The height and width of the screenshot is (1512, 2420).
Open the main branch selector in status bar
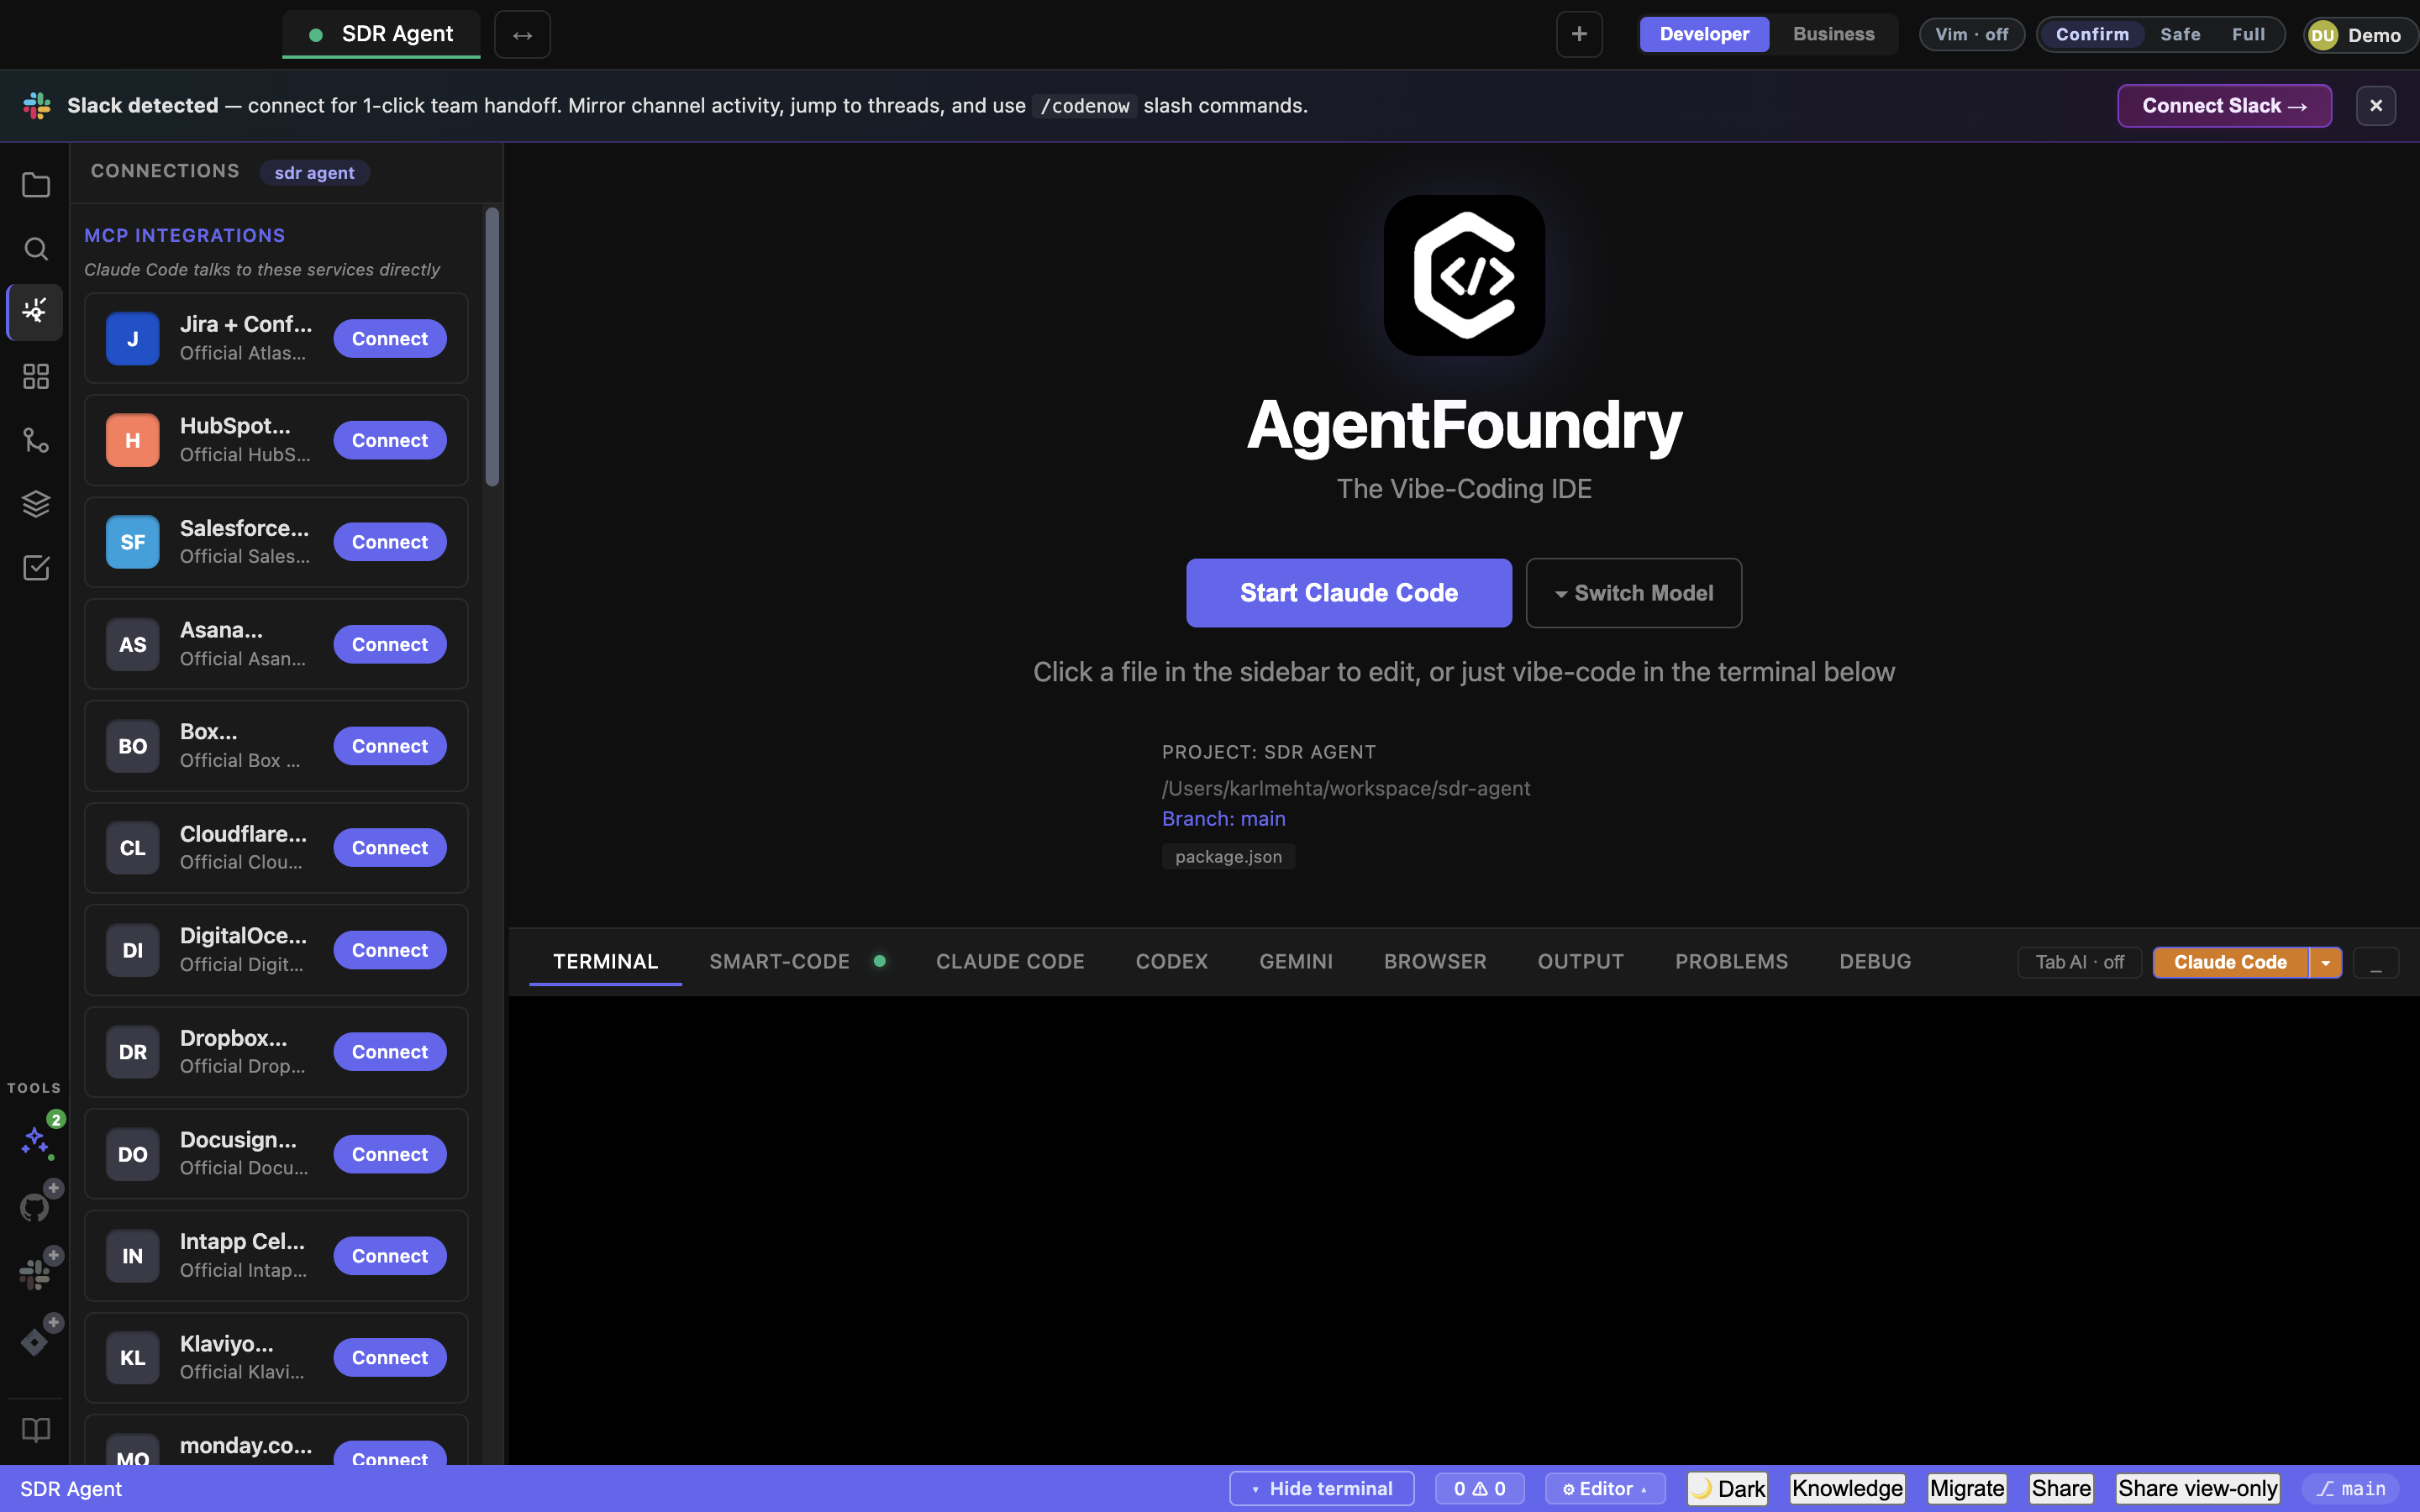coord(2350,1489)
